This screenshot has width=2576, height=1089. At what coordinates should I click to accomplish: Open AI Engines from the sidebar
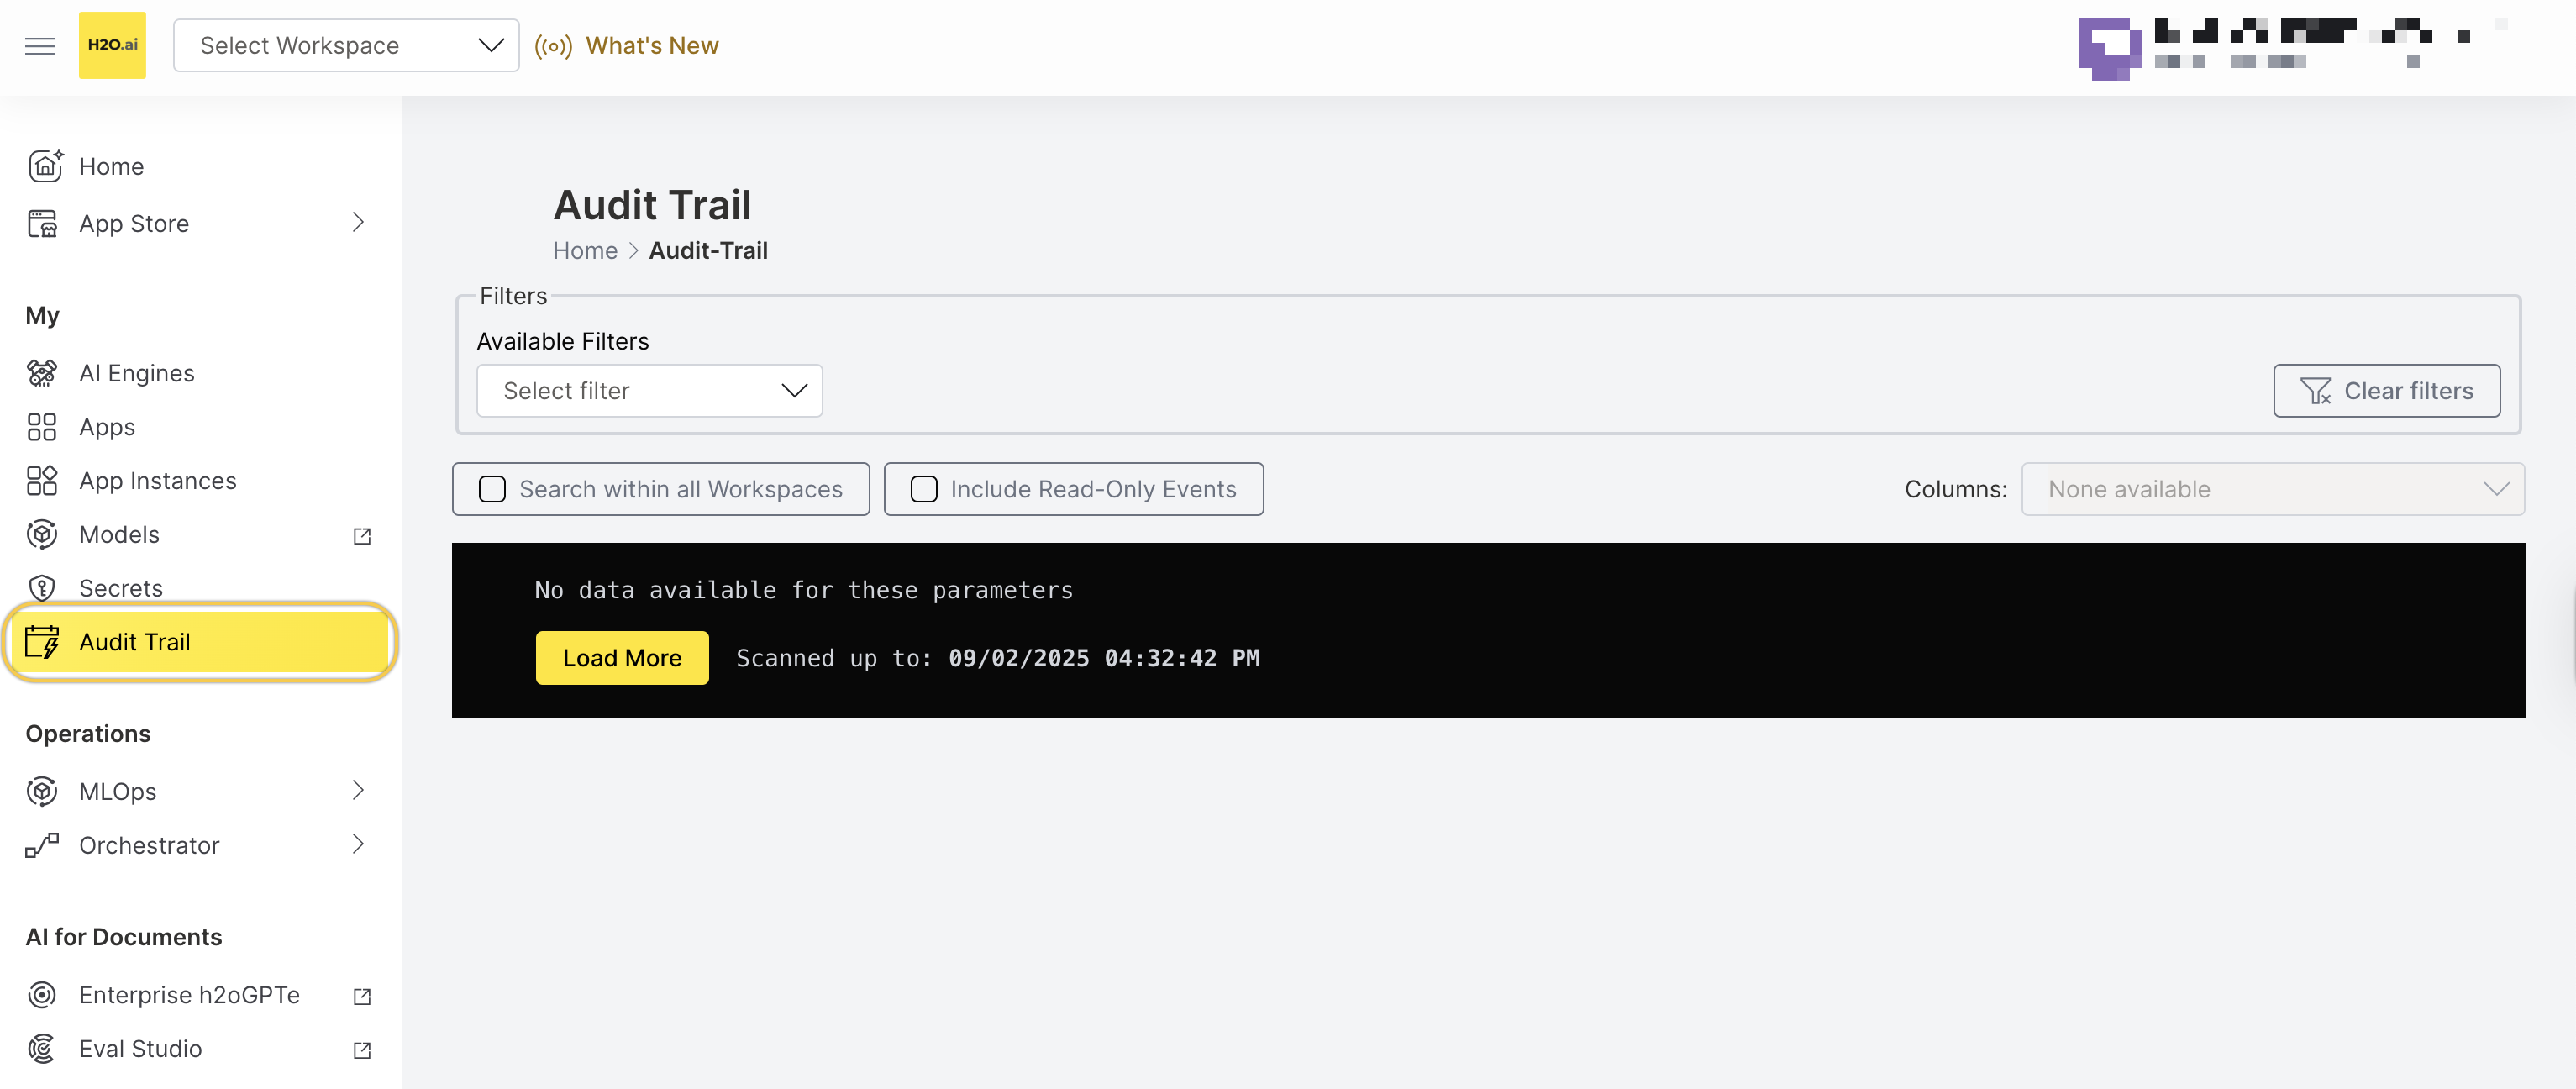136,373
